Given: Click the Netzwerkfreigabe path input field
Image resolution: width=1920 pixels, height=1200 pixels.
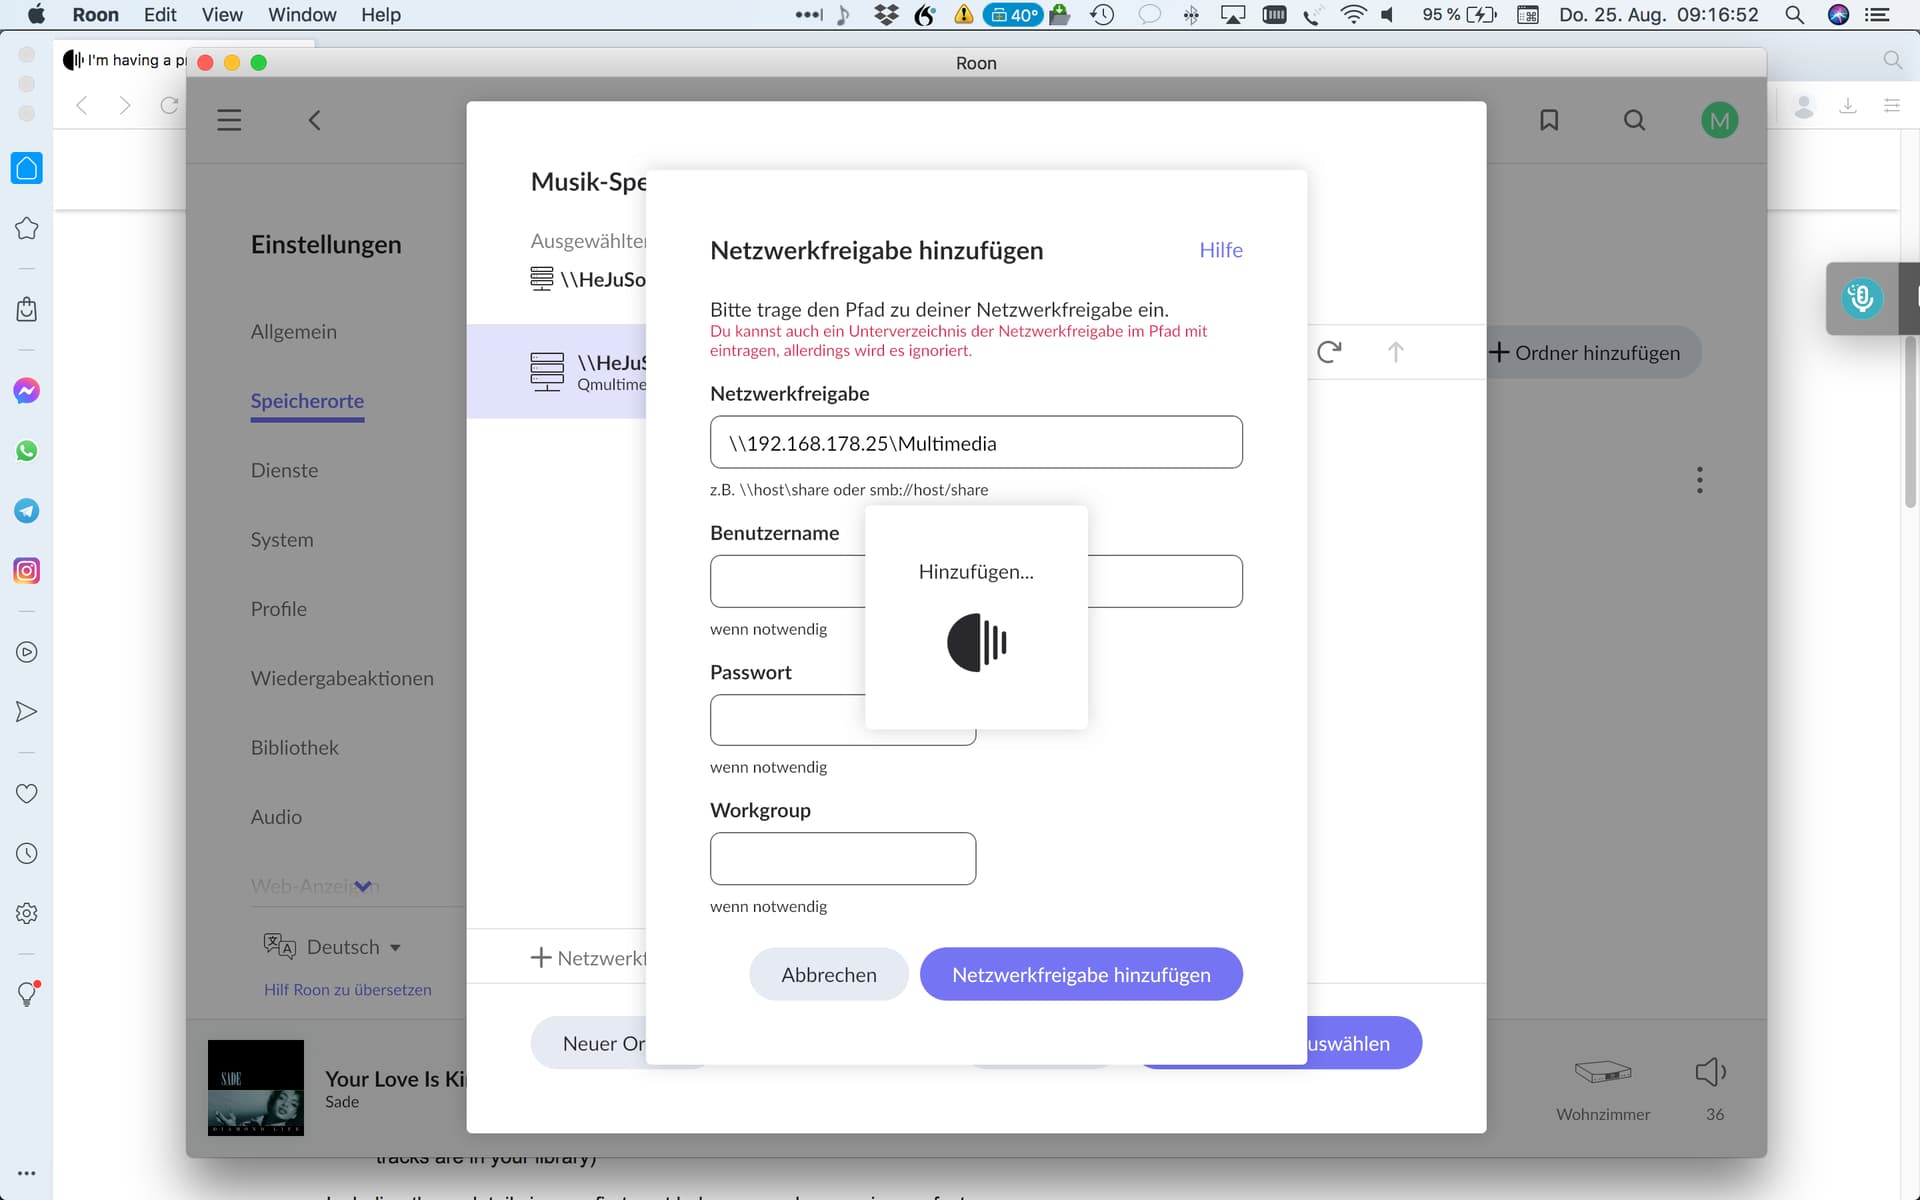Looking at the screenshot, I should (976, 442).
